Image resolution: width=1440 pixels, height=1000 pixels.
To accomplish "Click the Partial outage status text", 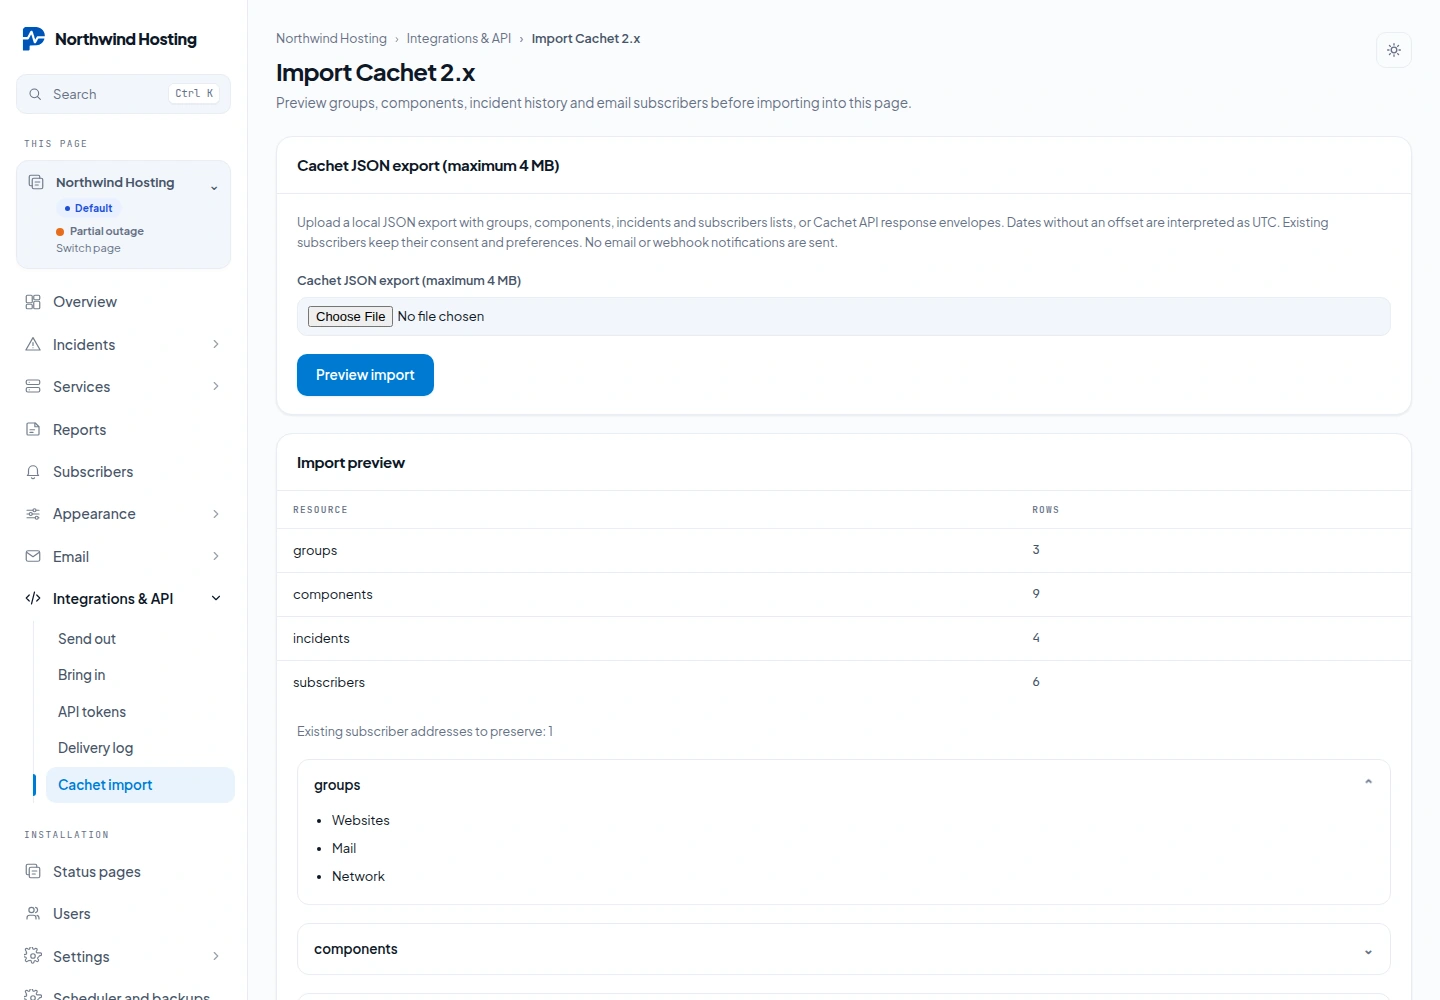I will [x=107, y=231].
